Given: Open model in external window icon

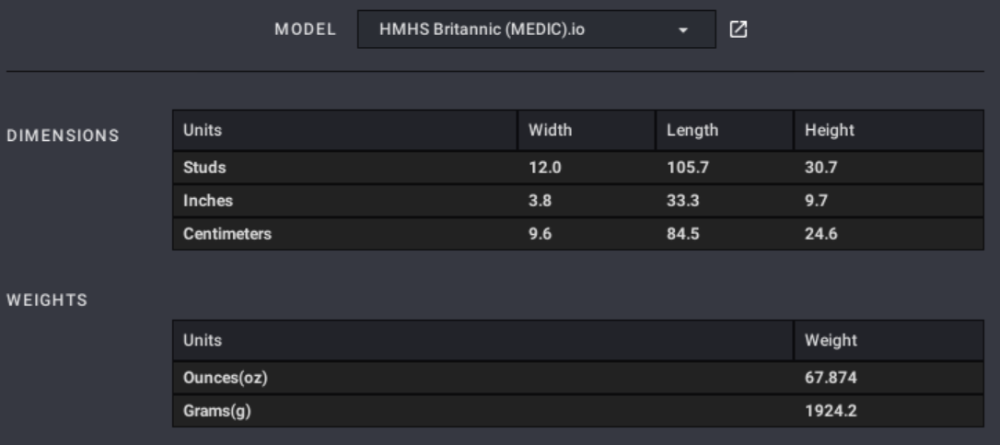Looking at the screenshot, I should click(738, 29).
